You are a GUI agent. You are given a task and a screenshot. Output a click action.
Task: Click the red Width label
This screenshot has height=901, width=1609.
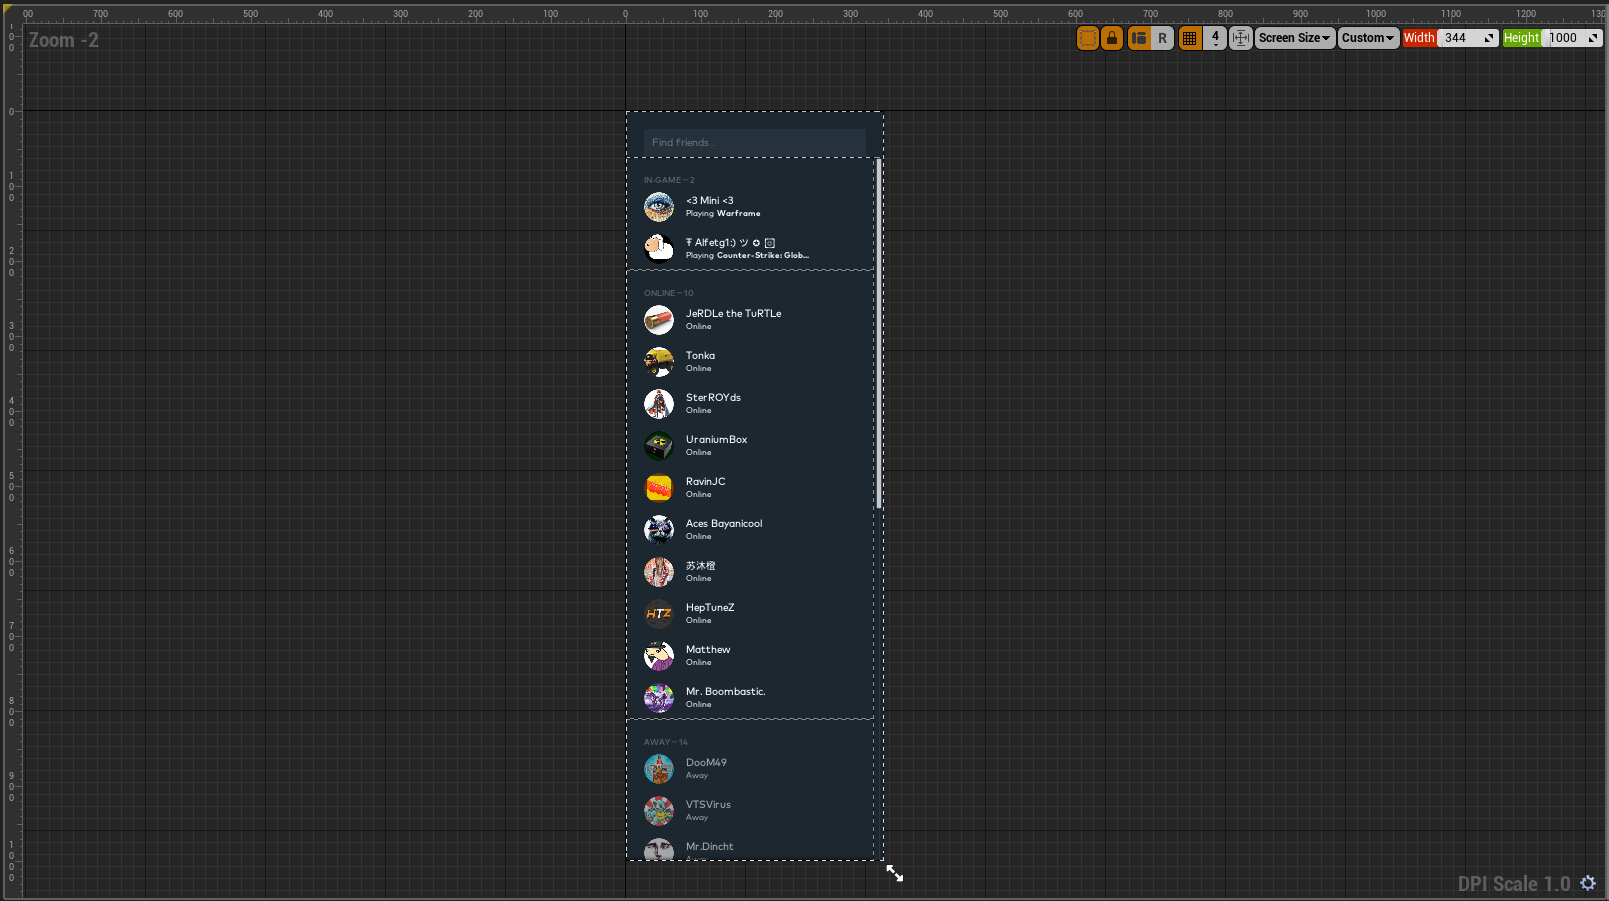[x=1419, y=38]
